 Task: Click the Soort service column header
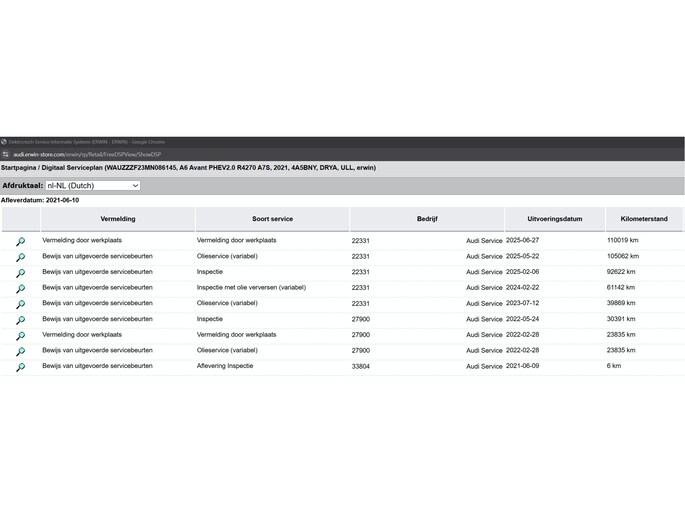pyautogui.click(x=272, y=219)
